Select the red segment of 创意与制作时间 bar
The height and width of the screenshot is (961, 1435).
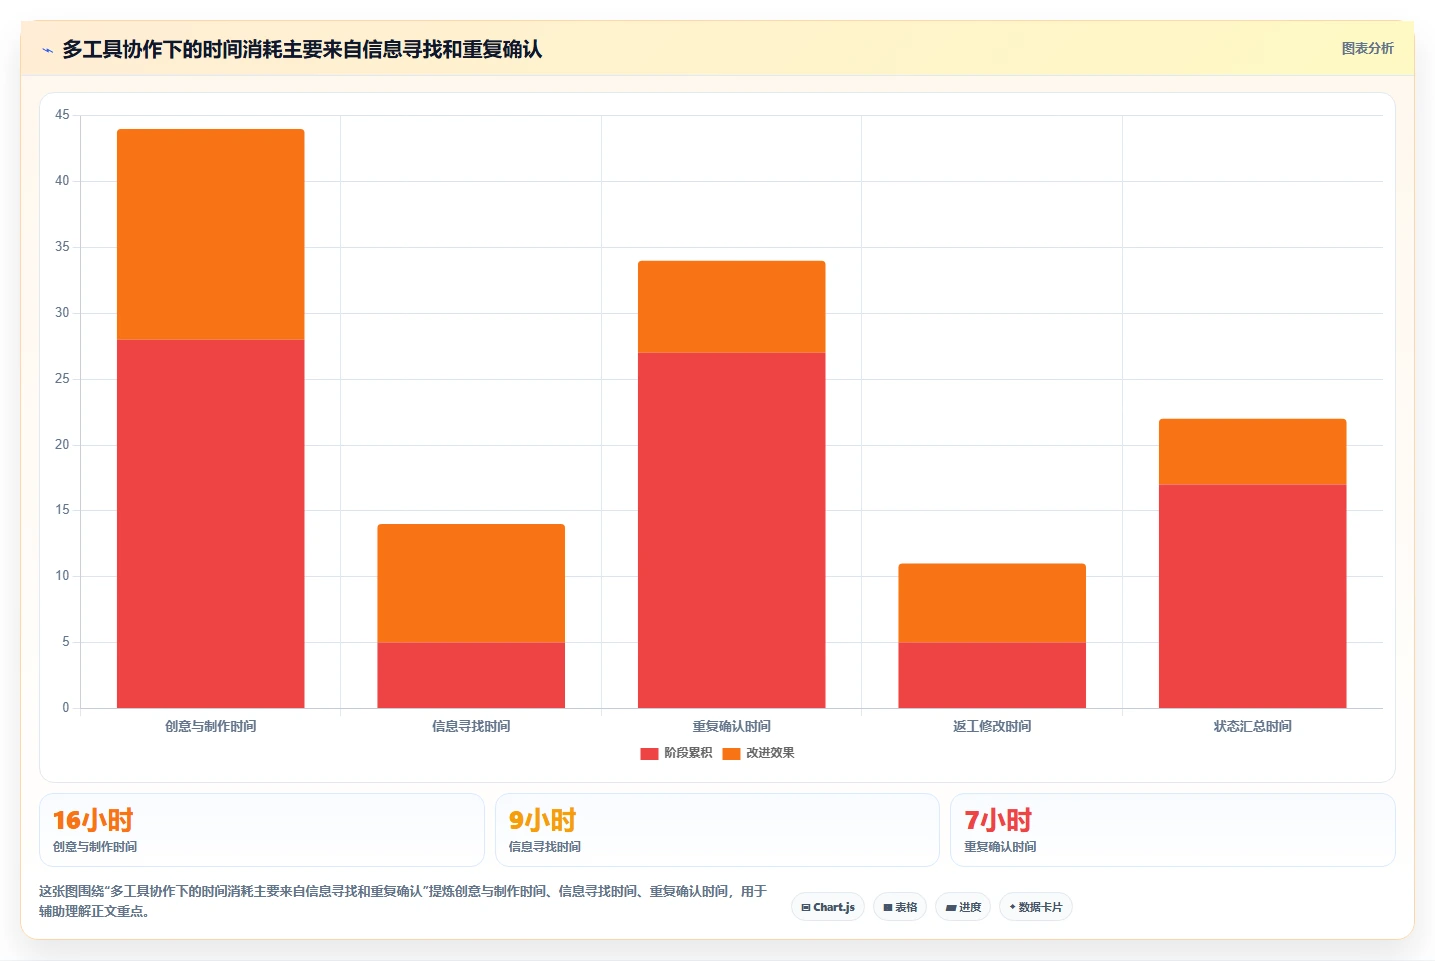pos(210,524)
